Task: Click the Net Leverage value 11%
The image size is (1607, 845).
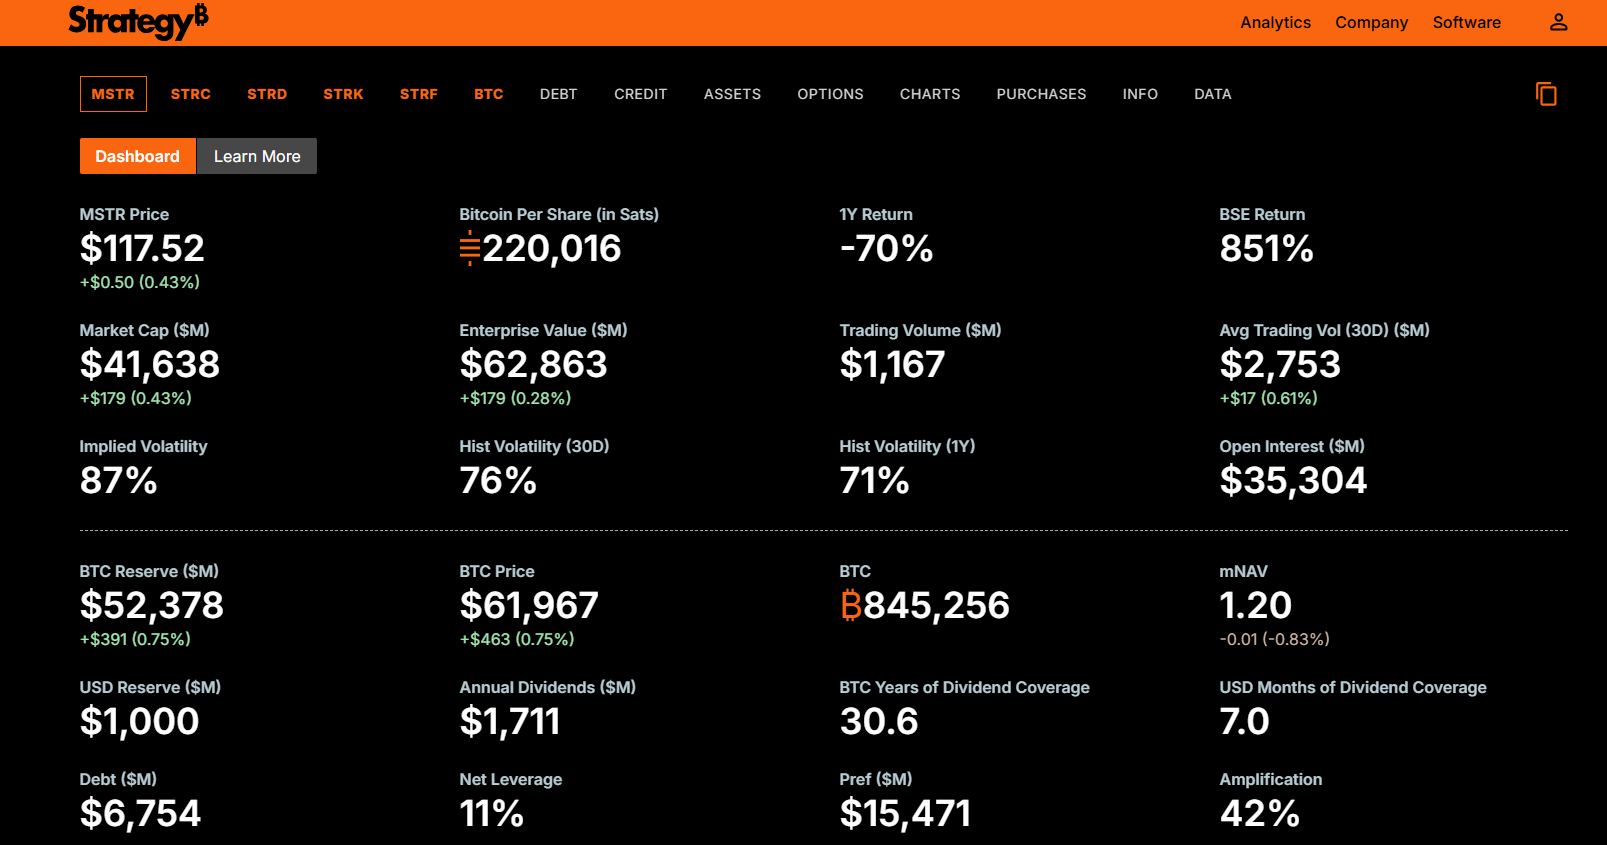Action: [x=492, y=813]
